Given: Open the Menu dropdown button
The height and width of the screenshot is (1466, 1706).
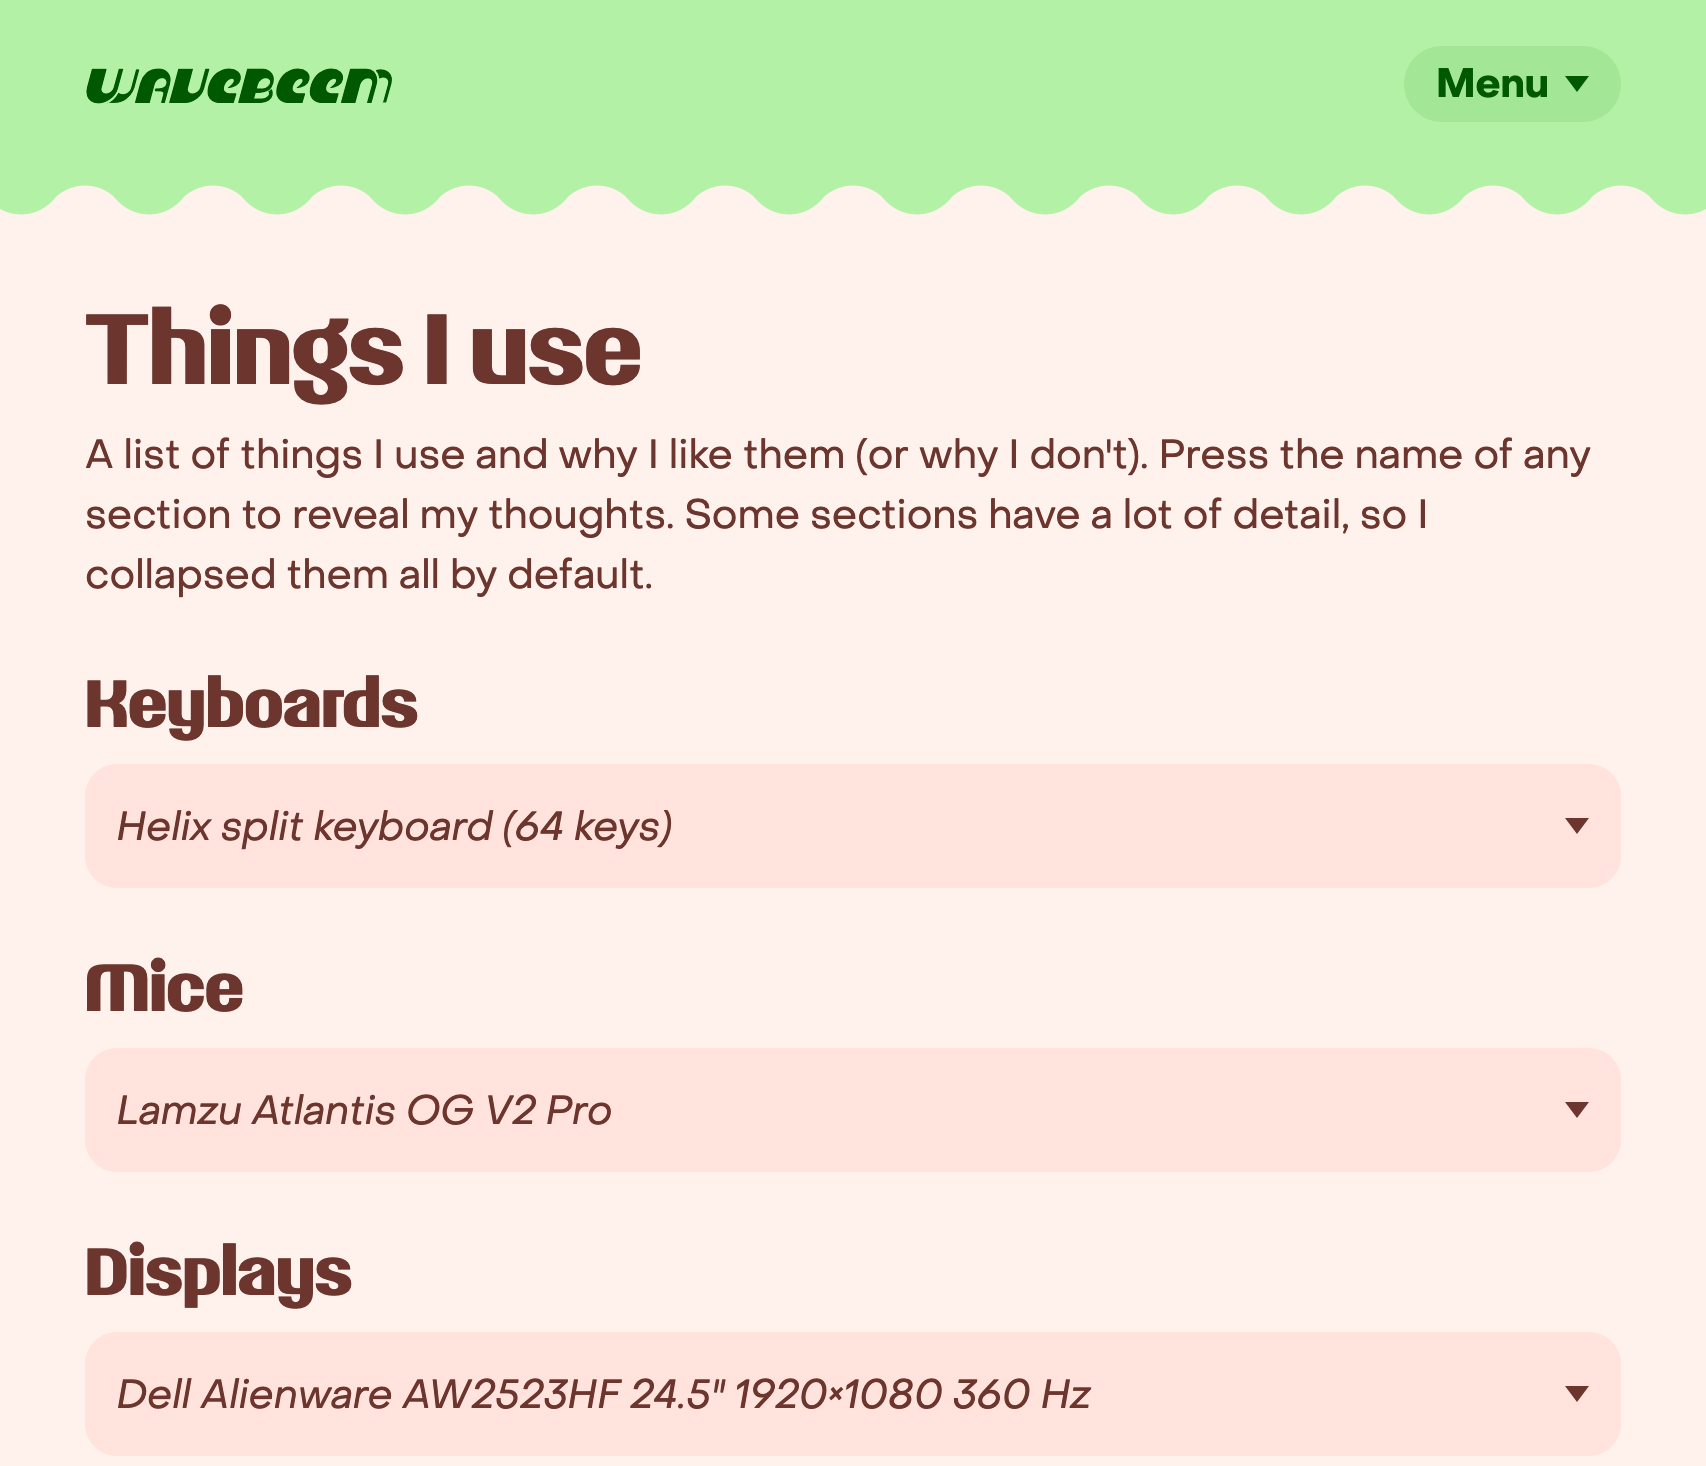Looking at the screenshot, I should [x=1512, y=84].
